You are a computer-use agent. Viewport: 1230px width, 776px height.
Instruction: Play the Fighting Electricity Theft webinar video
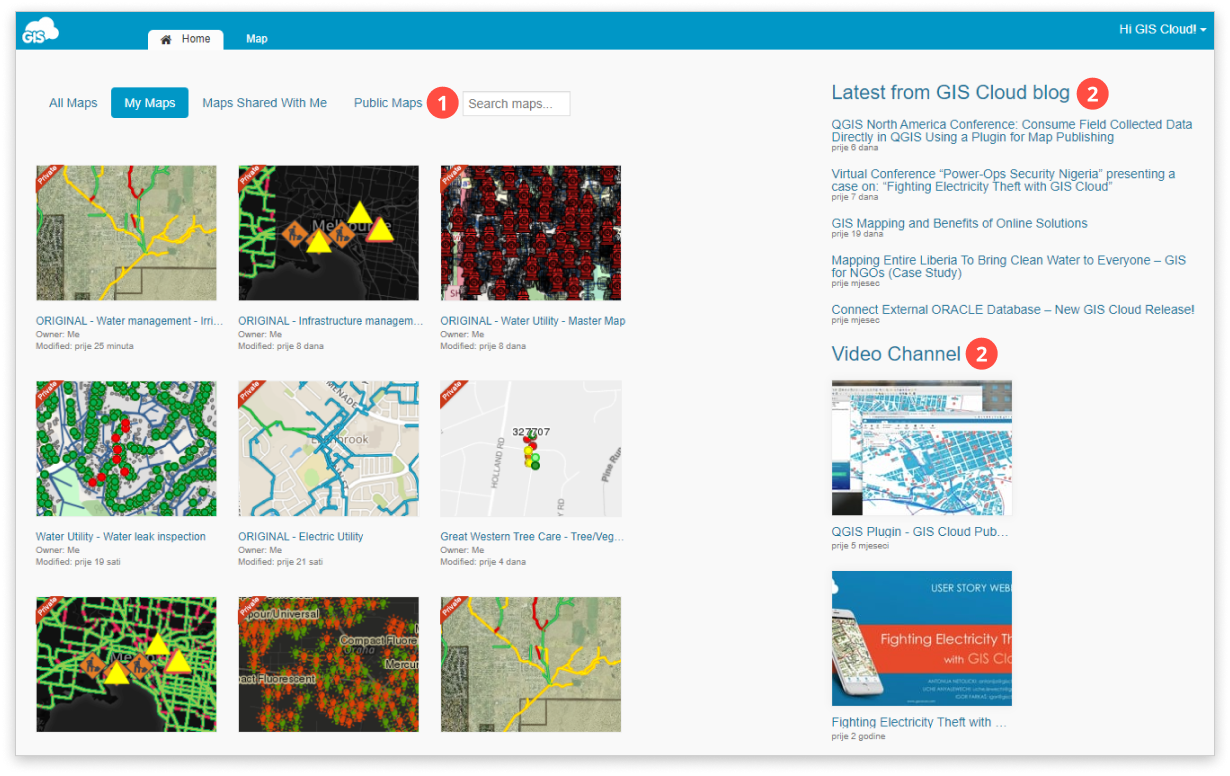tap(920, 638)
